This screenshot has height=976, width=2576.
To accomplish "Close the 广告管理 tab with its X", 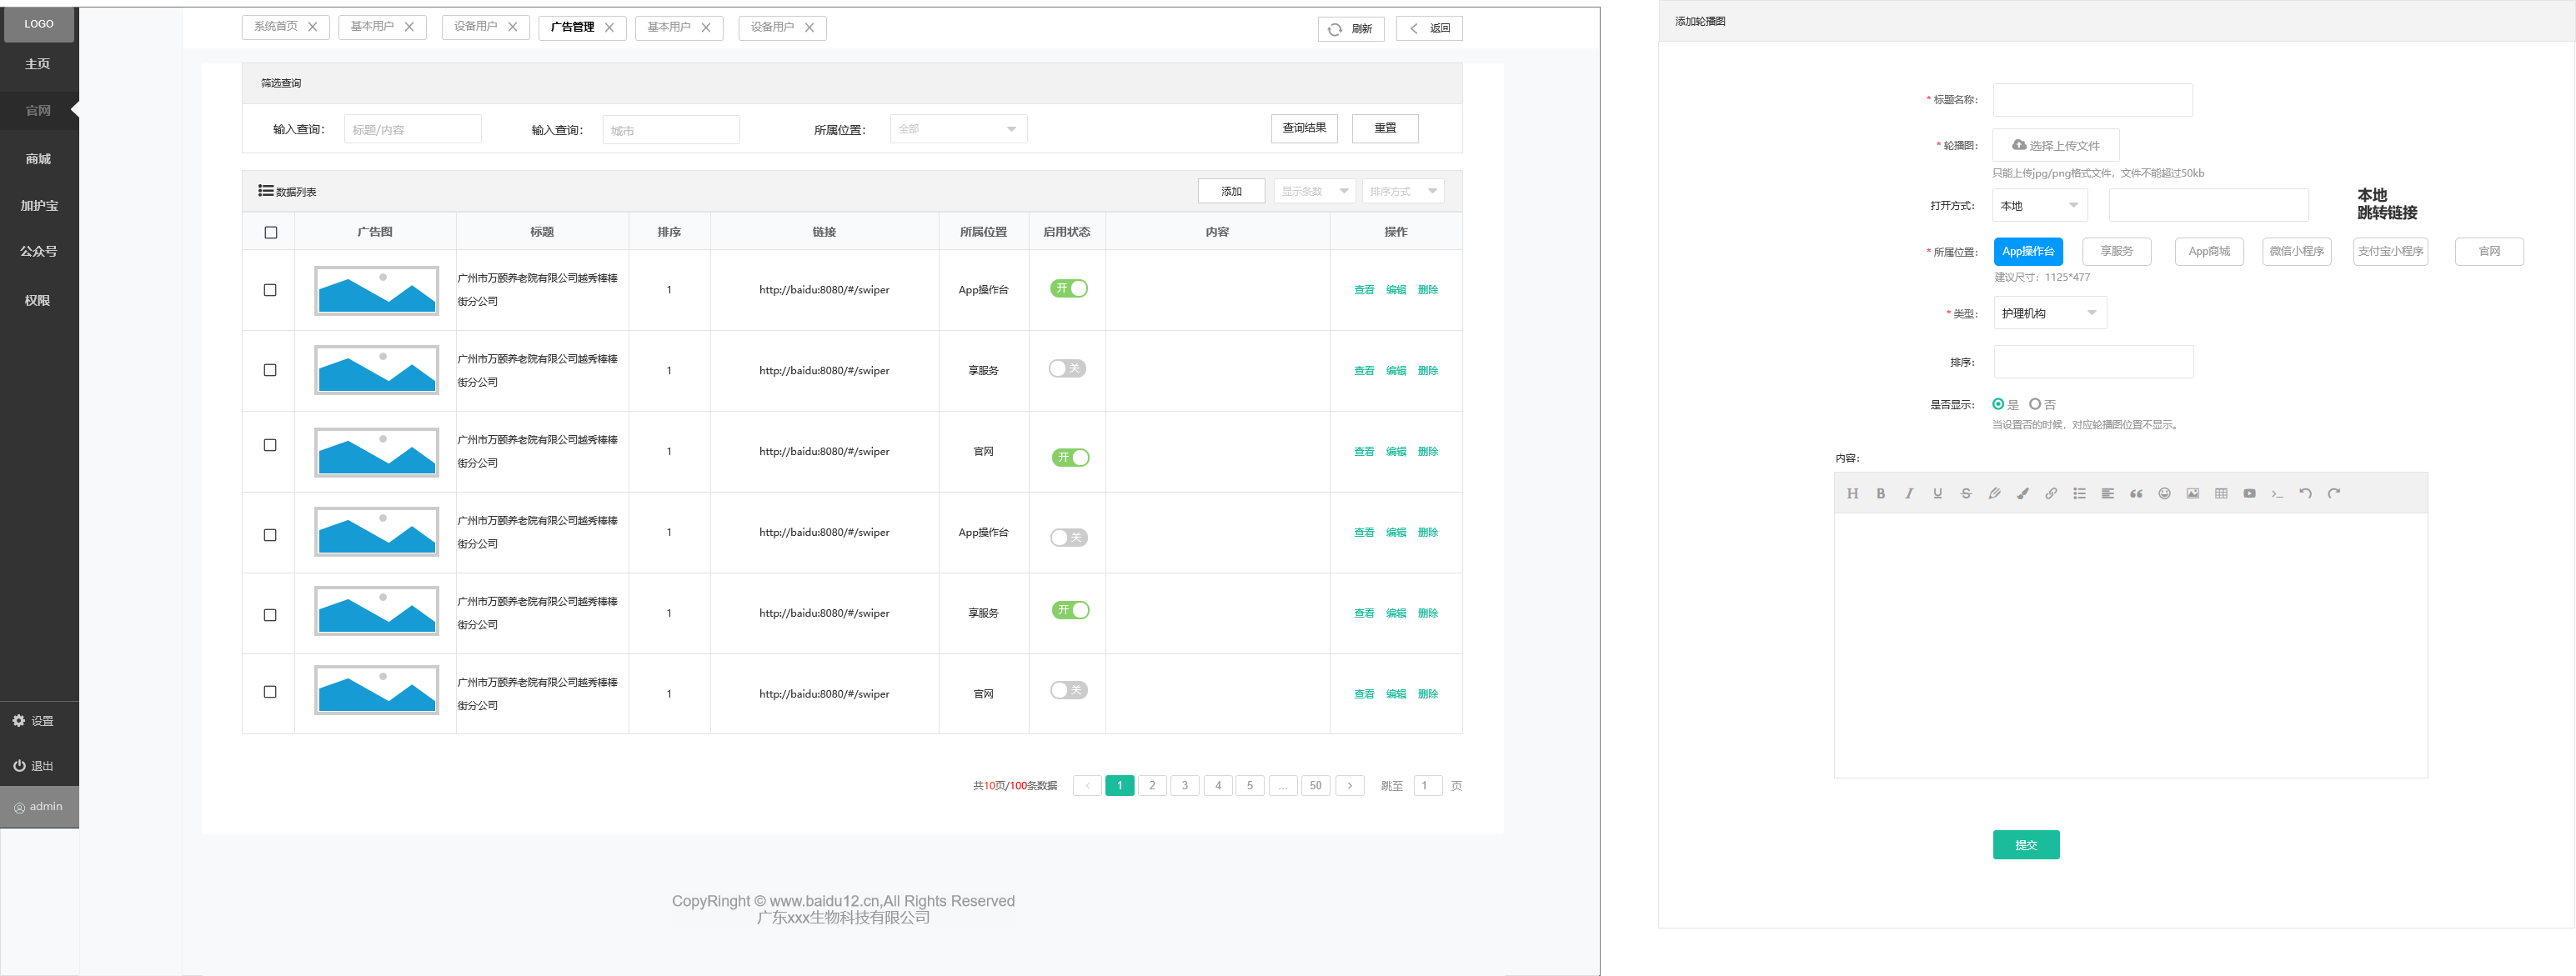I will coord(609,27).
